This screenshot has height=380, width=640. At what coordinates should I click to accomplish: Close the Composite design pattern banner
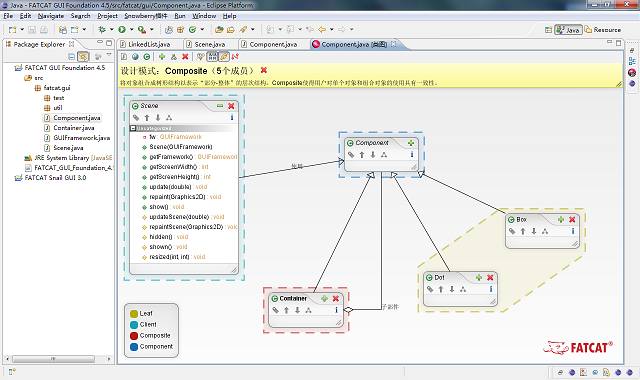(264, 70)
